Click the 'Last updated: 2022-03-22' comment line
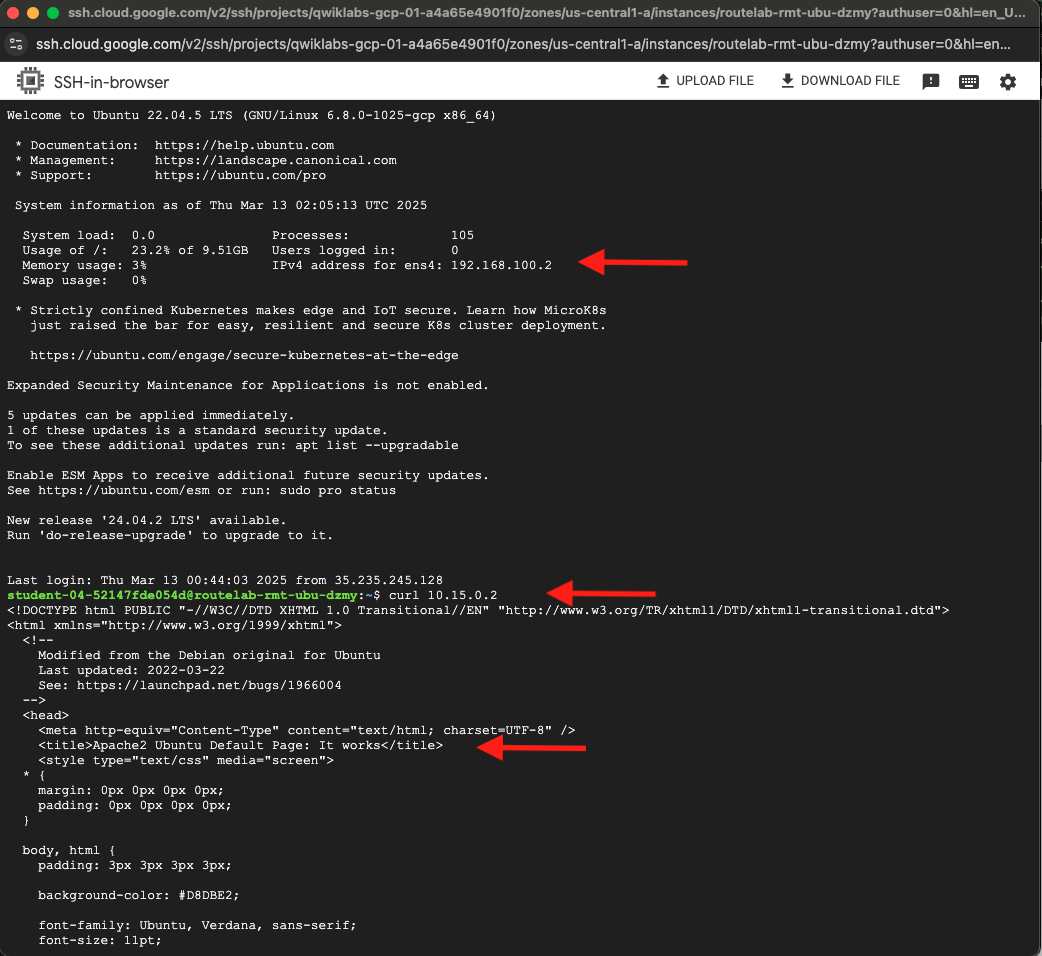 132,670
